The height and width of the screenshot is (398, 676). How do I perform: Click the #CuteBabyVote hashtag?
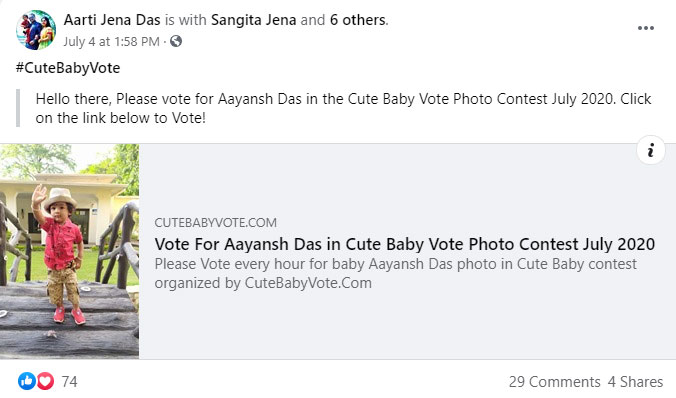[68, 68]
